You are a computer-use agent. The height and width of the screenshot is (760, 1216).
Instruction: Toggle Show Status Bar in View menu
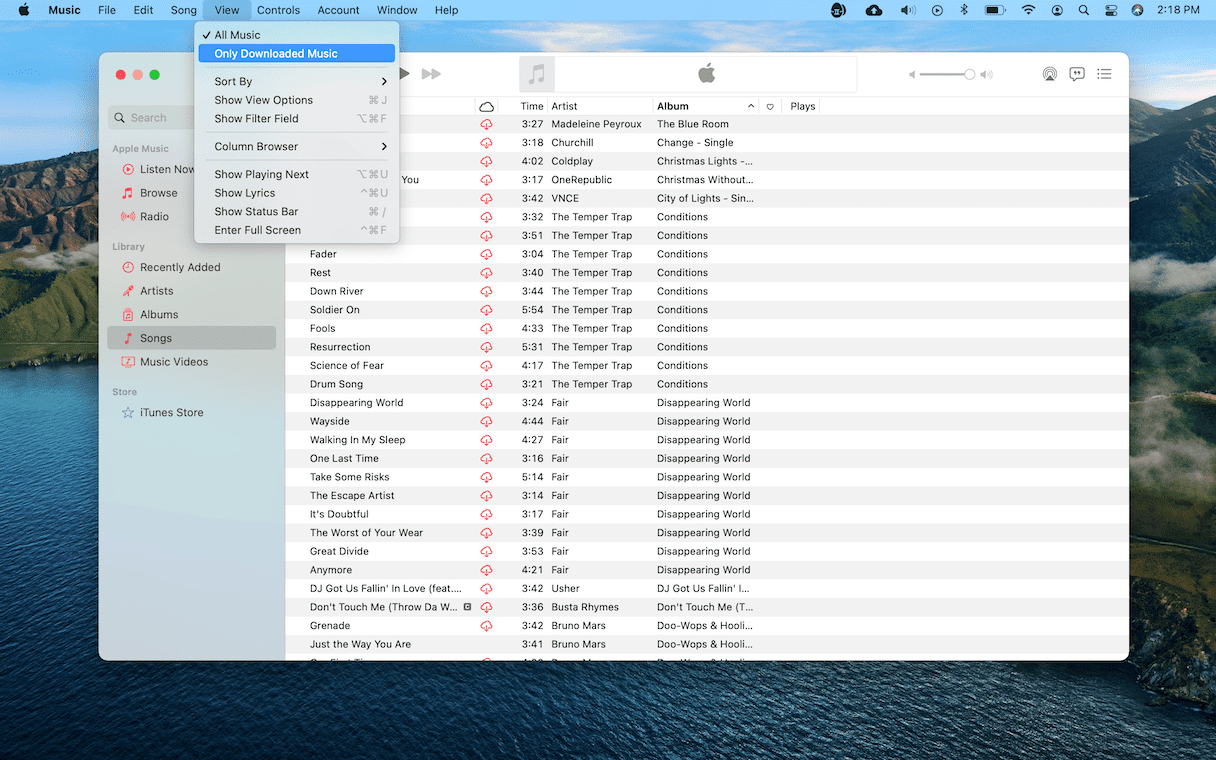(256, 212)
